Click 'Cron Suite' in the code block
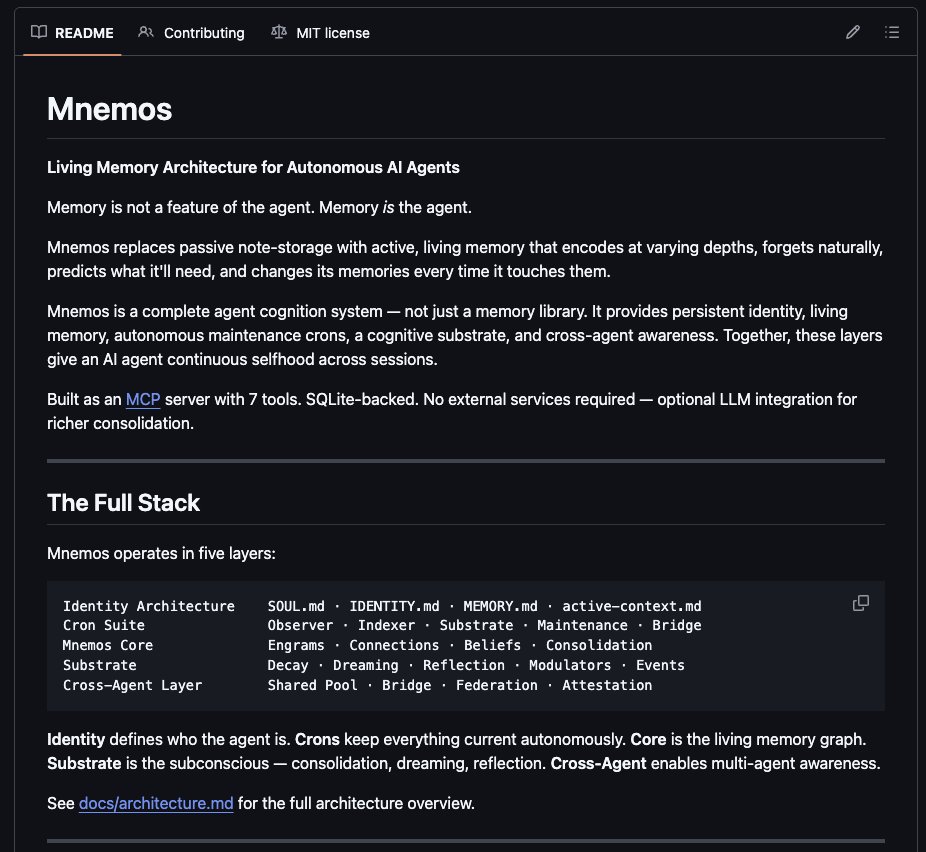This screenshot has width=926, height=852. [x=104, y=625]
